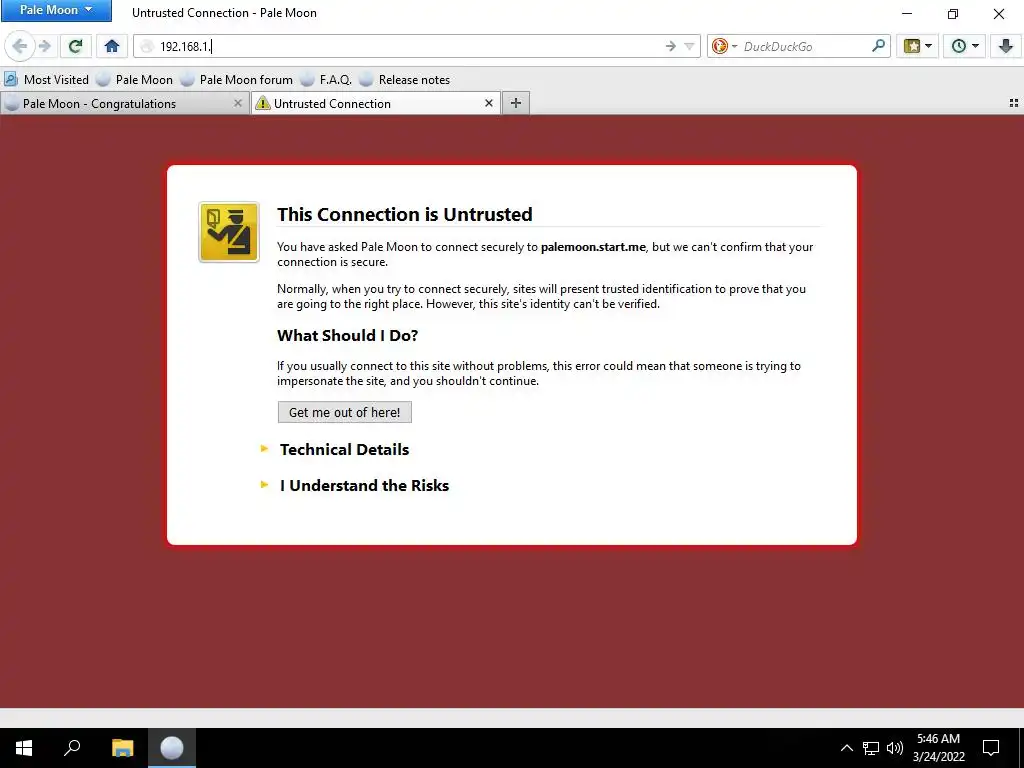This screenshot has height=768, width=1024.
Task: Open File Explorer from the taskbar
Action: click(122, 748)
